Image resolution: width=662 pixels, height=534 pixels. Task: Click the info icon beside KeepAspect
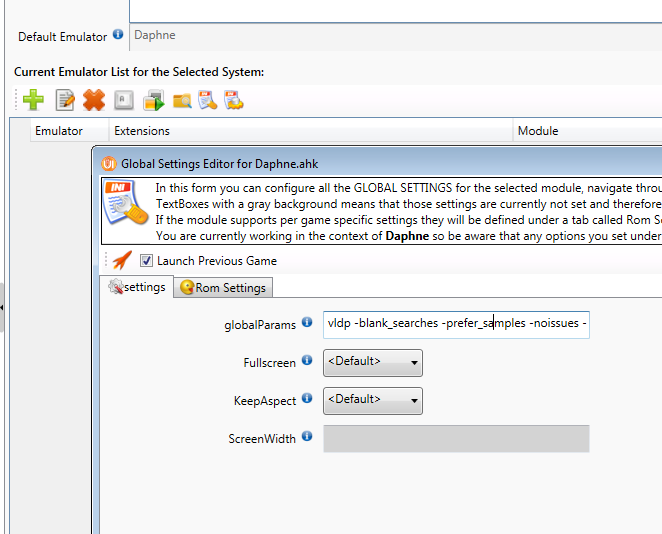(307, 398)
